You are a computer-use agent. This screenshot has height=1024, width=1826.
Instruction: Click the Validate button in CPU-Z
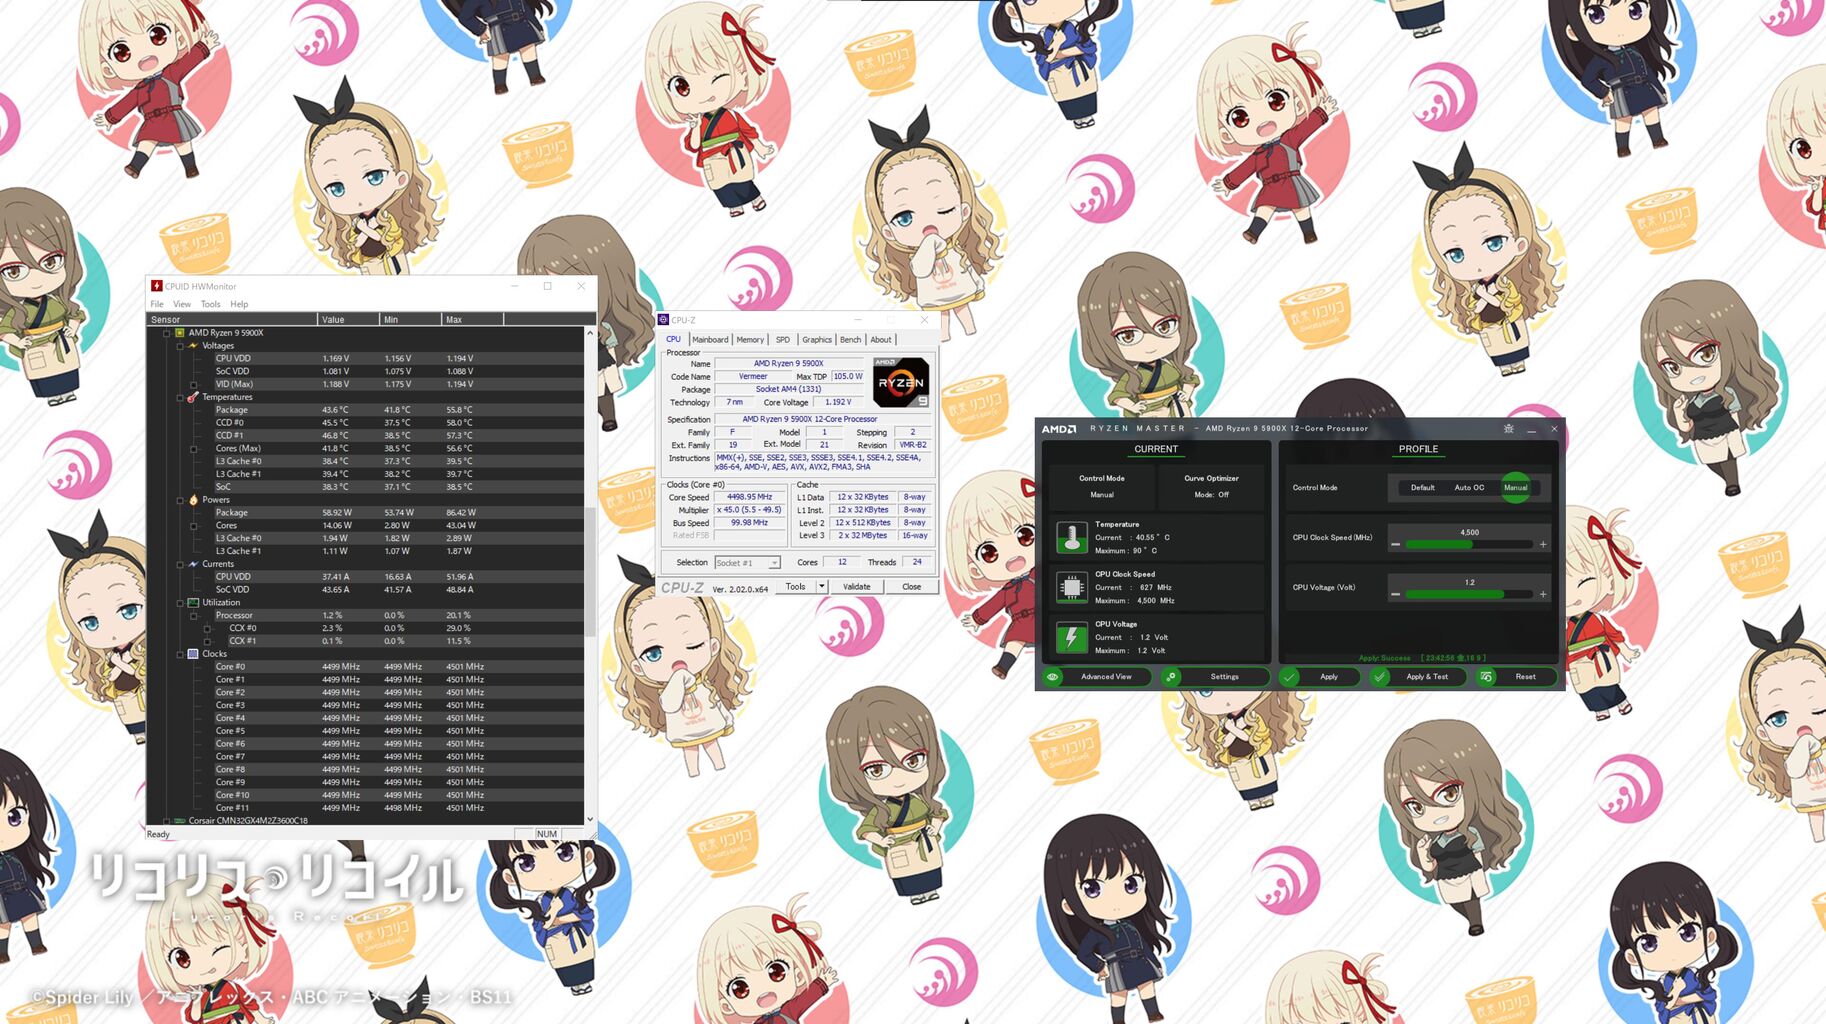point(857,587)
